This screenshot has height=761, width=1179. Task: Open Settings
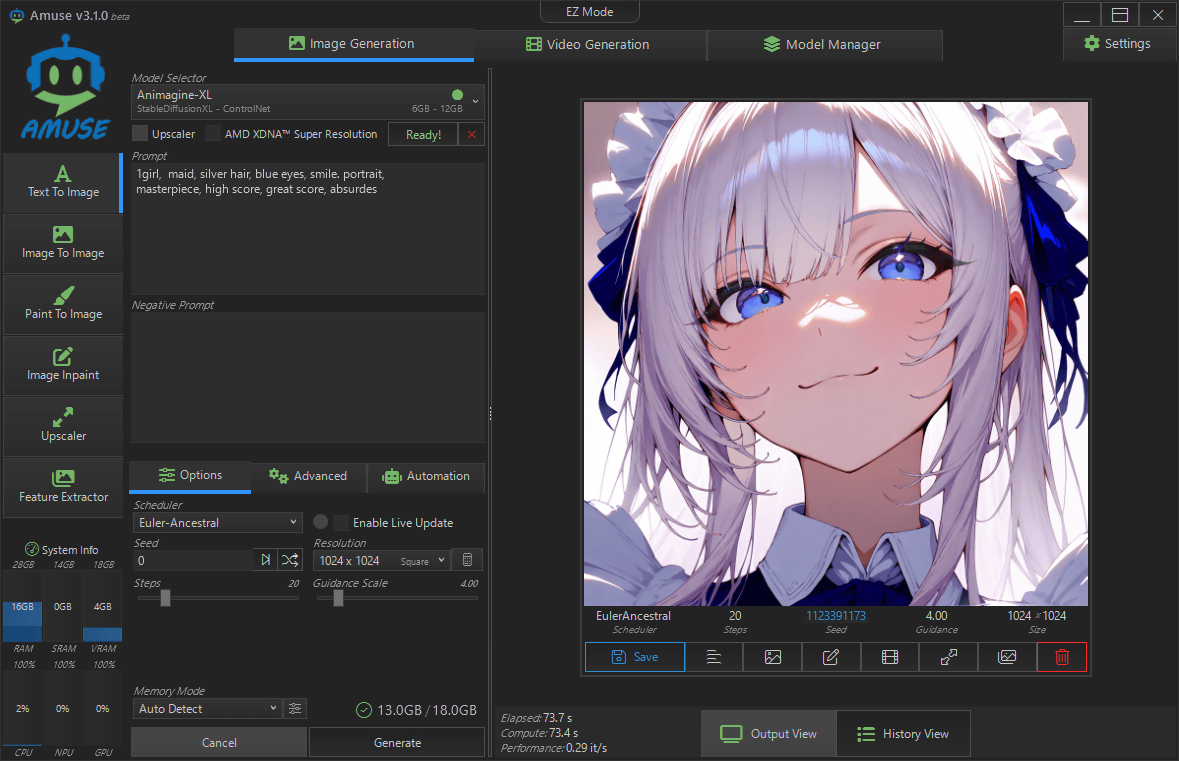[x=1118, y=44]
